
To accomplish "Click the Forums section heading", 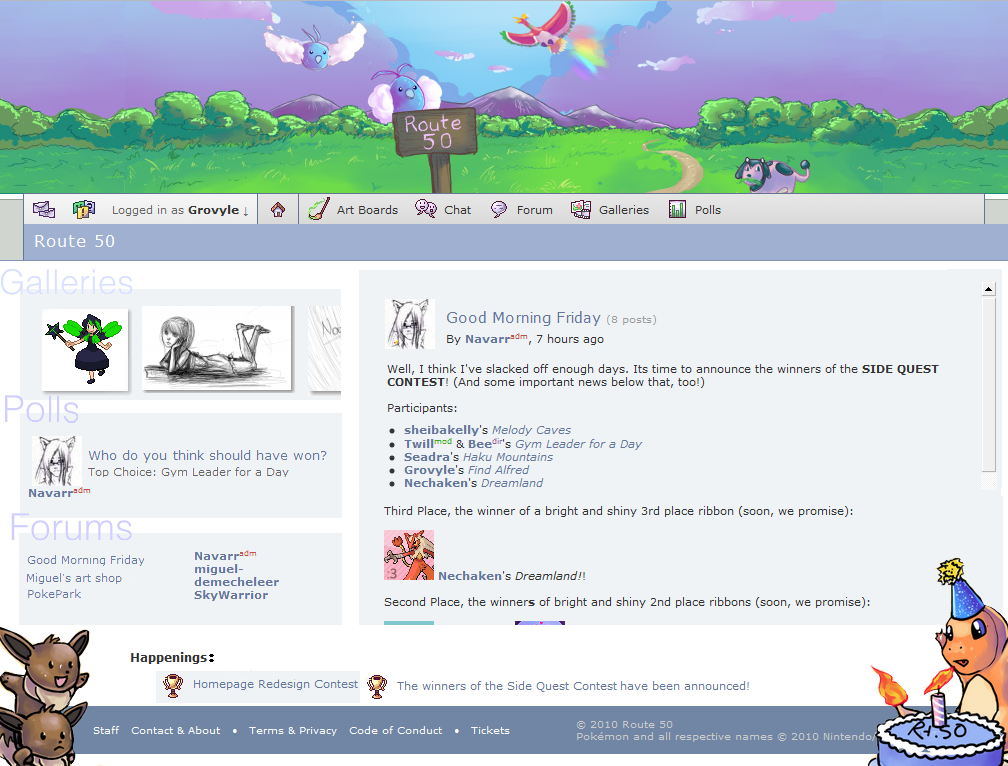I will coord(71,528).
